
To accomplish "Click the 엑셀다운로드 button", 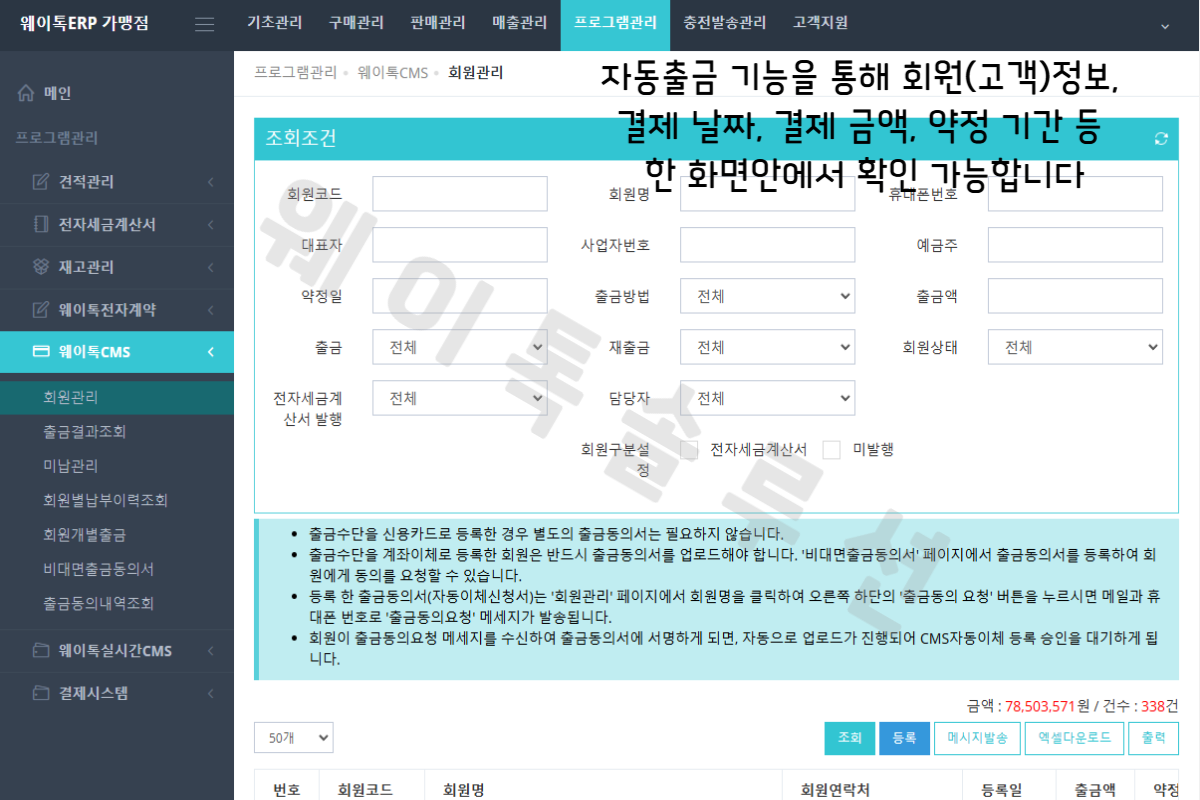I will click(1074, 738).
